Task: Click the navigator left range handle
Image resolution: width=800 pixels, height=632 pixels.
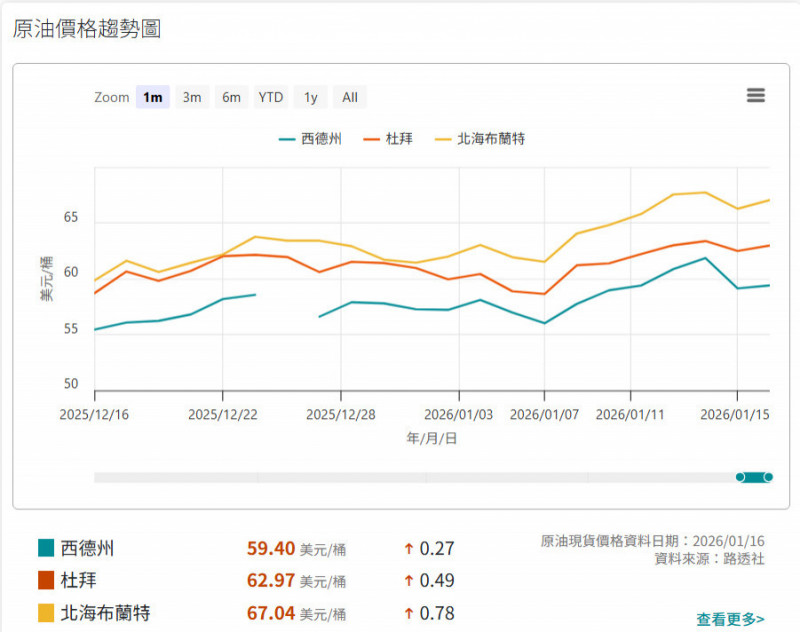Action: click(740, 477)
